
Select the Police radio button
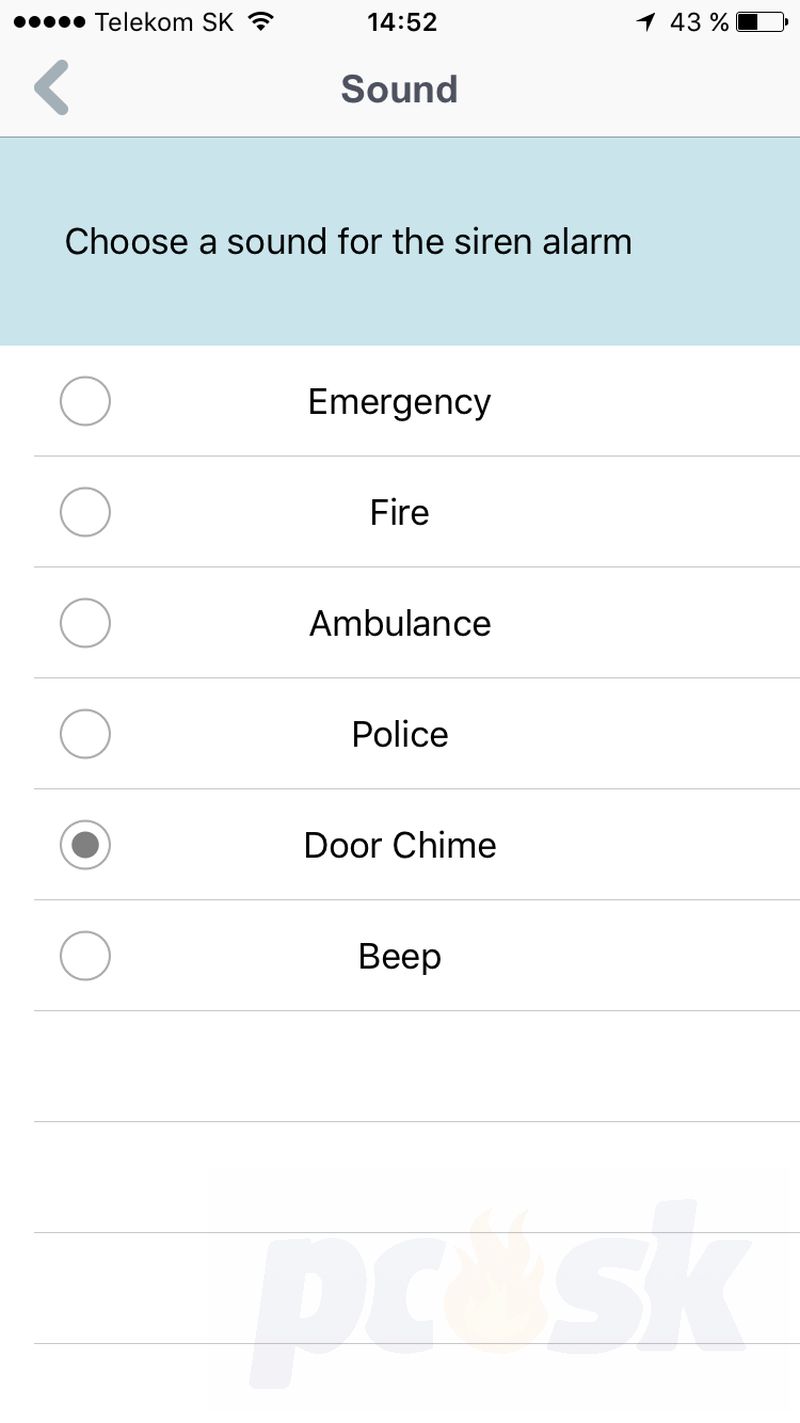(x=85, y=734)
